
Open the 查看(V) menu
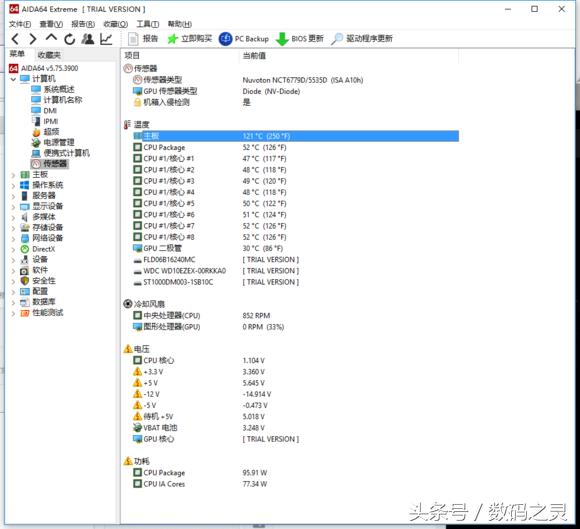[x=51, y=24]
